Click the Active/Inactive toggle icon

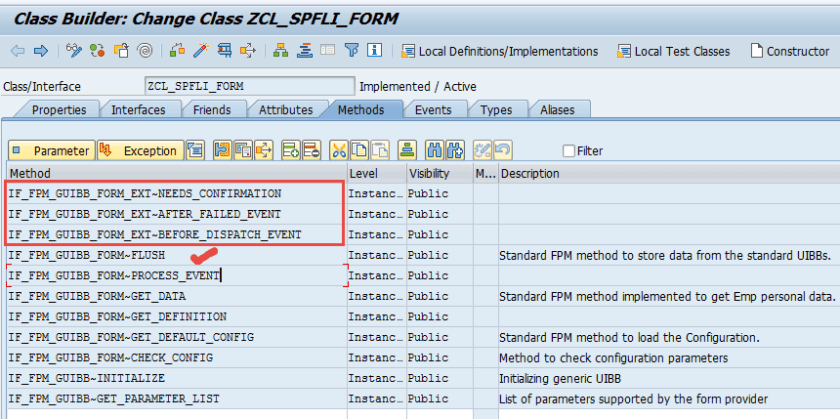tap(97, 51)
